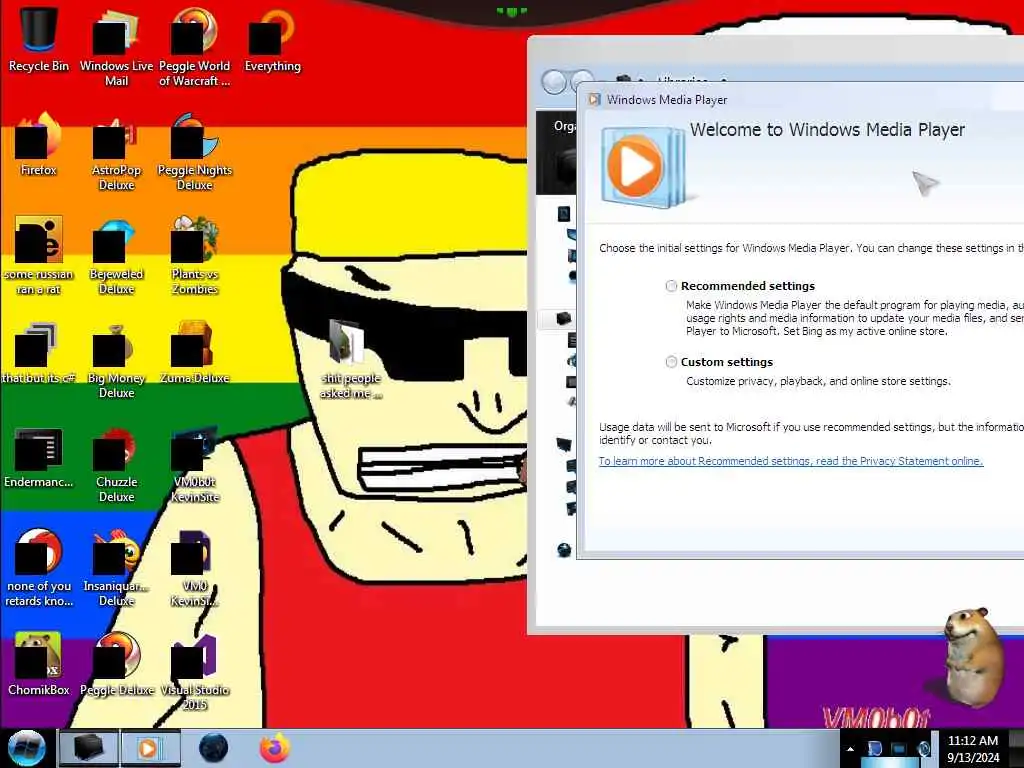Screen dimensions: 1024x768
Task: Open Windows Live Mail shortcut
Action: click(x=116, y=46)
